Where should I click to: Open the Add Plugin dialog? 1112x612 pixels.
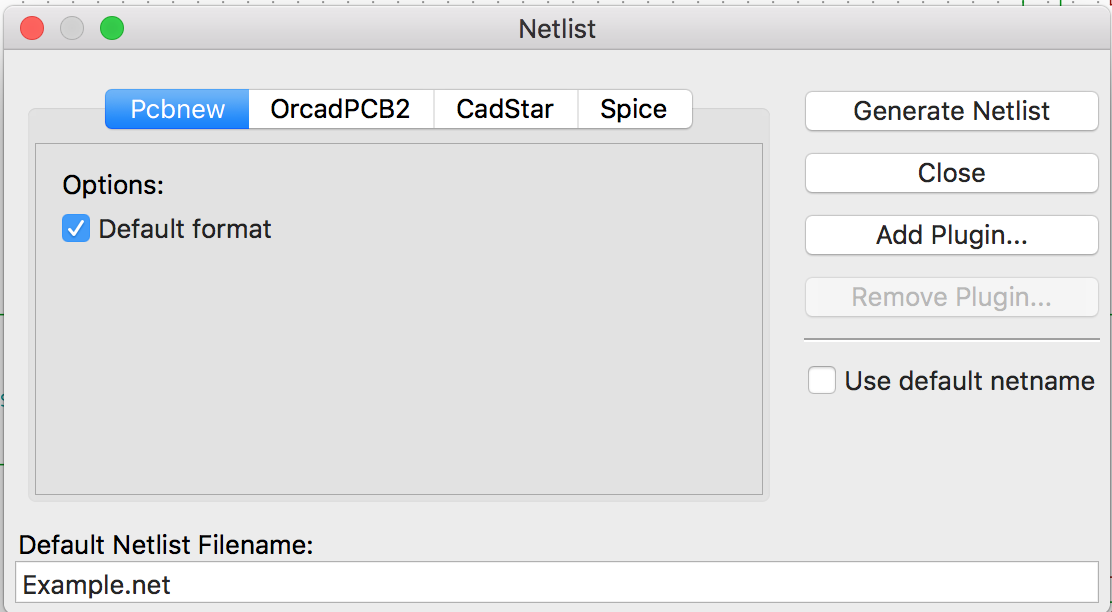[x=951, y=235]
